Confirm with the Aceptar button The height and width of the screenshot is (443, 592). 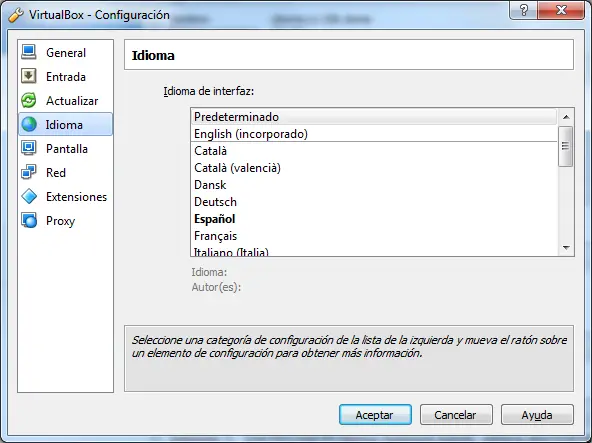[x=375, y=415]
